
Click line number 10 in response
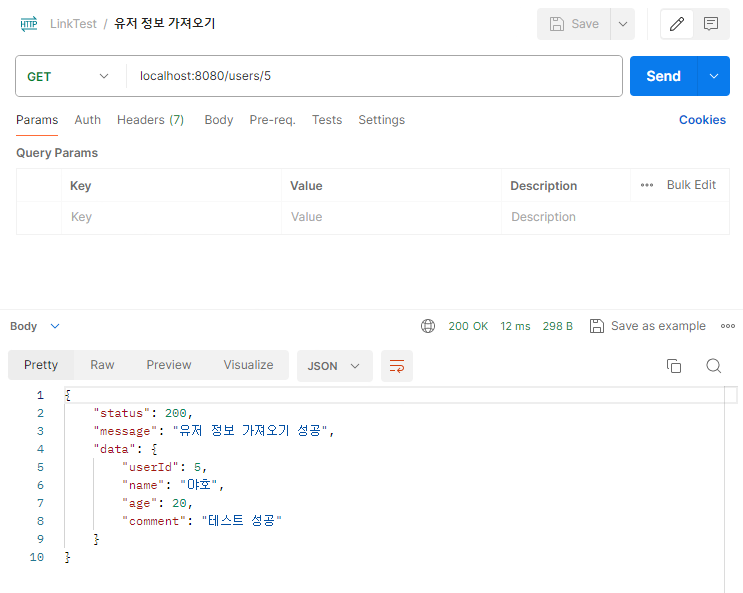click(36, 557)
